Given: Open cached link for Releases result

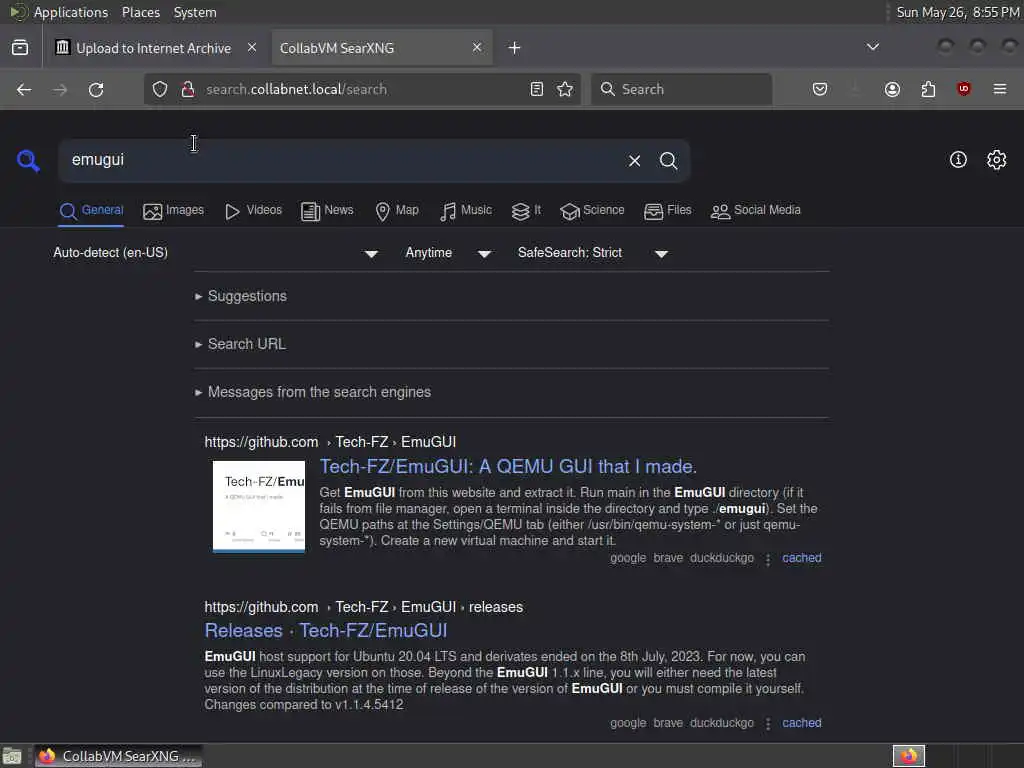Looking at the screenshot, I should (802, 723).
